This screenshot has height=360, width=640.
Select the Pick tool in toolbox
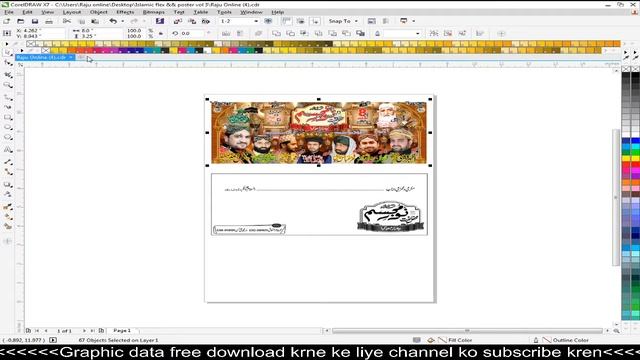pyautogui.click(x=8, y=53)
